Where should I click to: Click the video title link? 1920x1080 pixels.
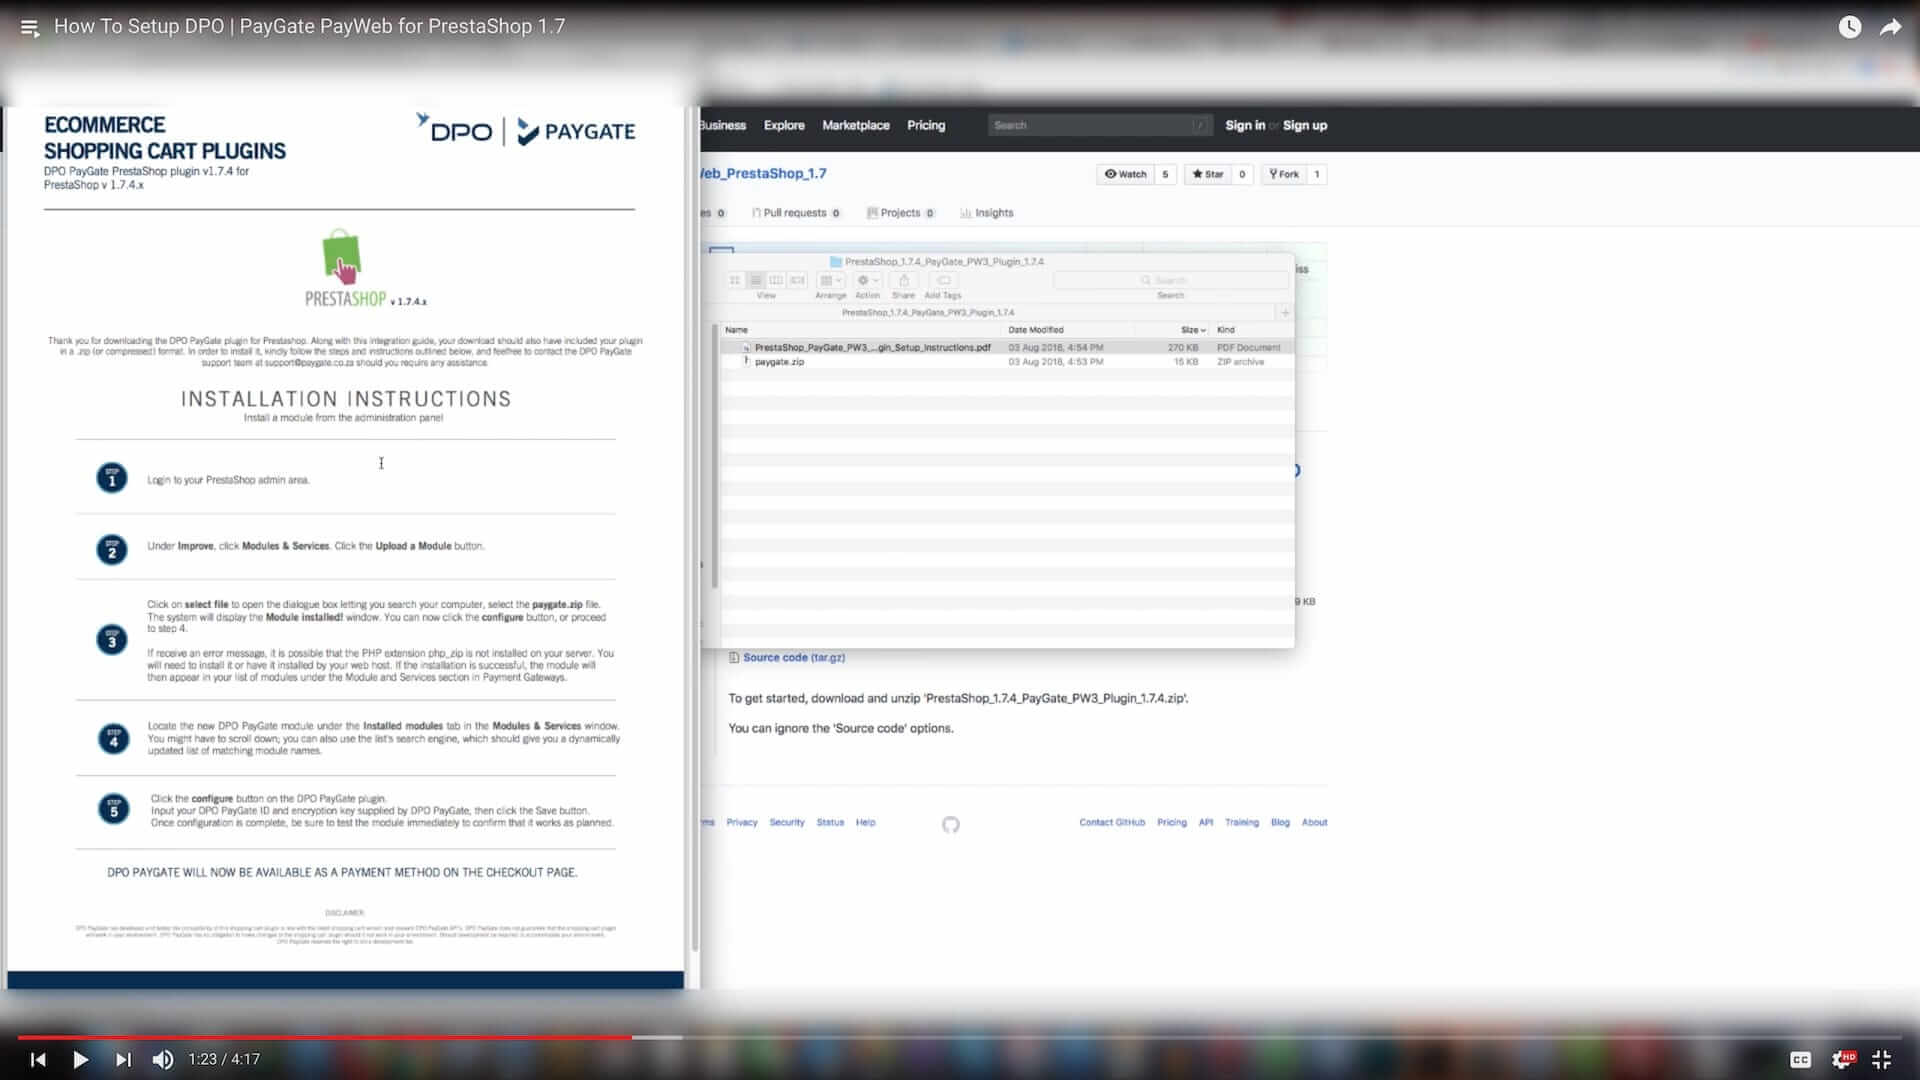(309, 26)
